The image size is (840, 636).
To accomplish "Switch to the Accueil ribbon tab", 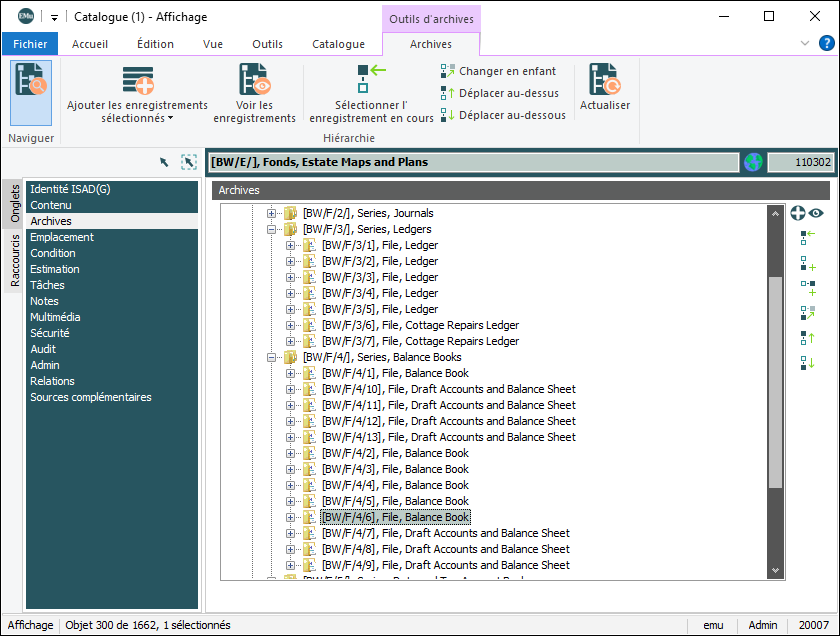I will coord(90,44).
